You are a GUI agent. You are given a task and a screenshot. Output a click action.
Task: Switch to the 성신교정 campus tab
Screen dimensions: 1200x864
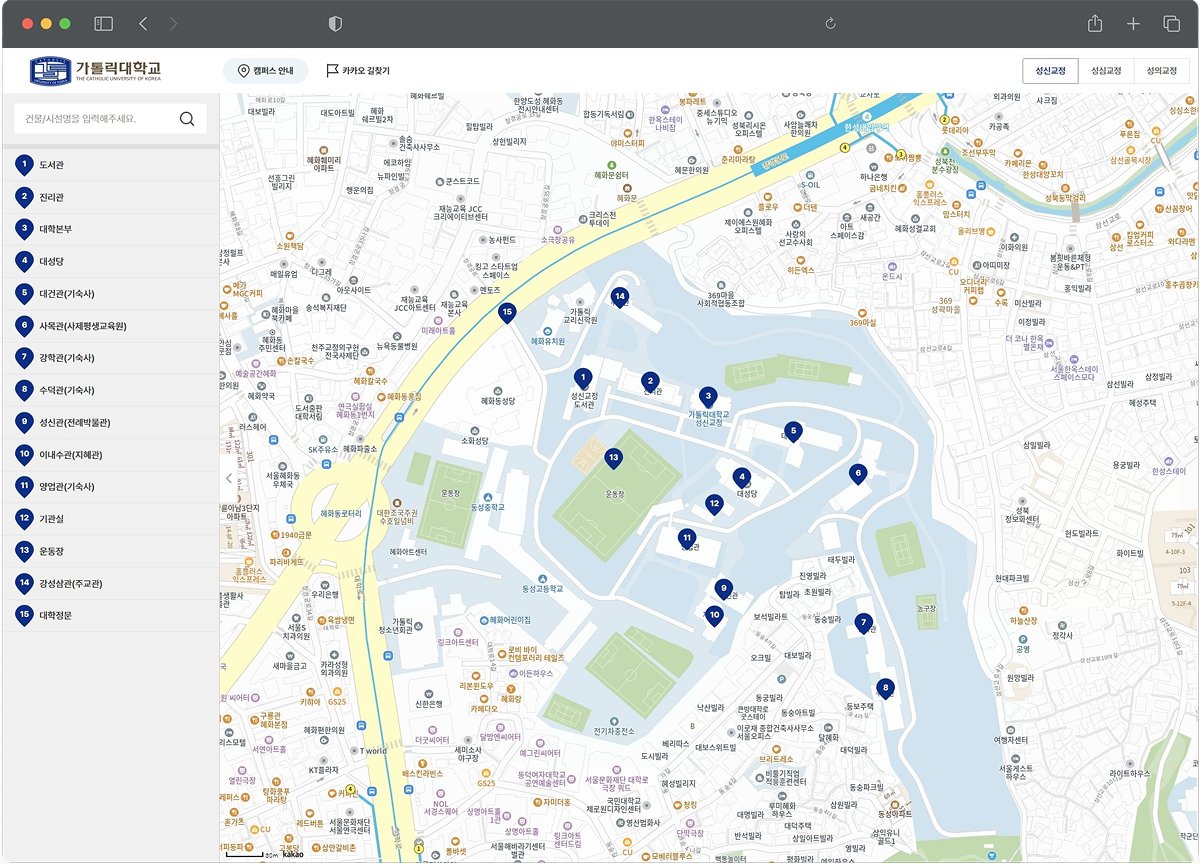pyautogui.click(x=1050, y=71)
